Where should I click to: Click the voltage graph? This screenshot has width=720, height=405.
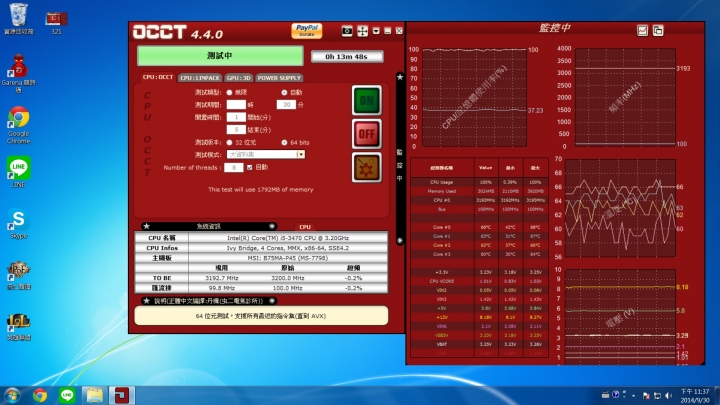pyautogui.click(x=620, y=317)
